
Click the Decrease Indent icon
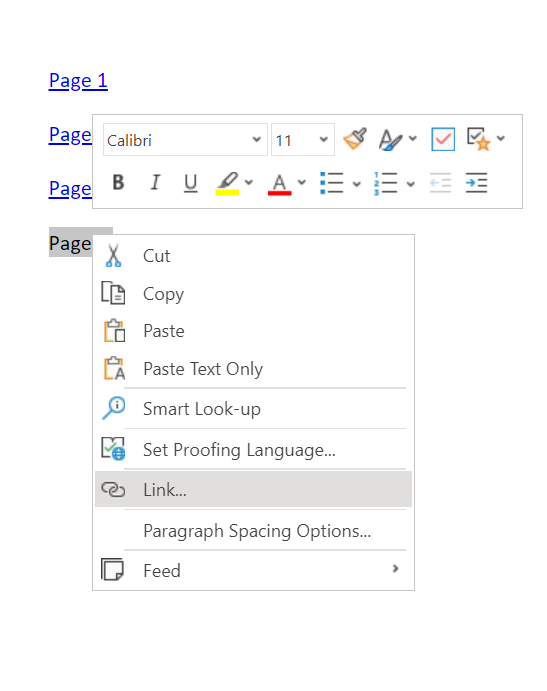click(x=440, y=182)
